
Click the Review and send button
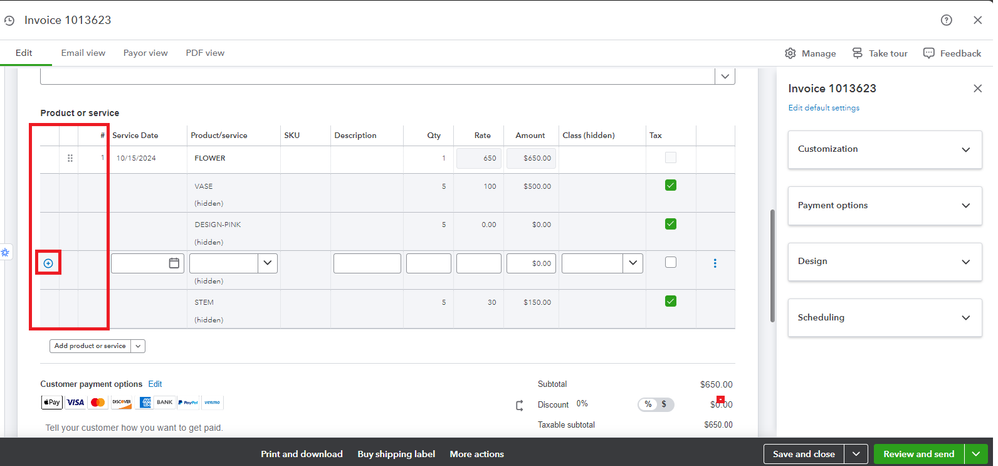point(918,454)
